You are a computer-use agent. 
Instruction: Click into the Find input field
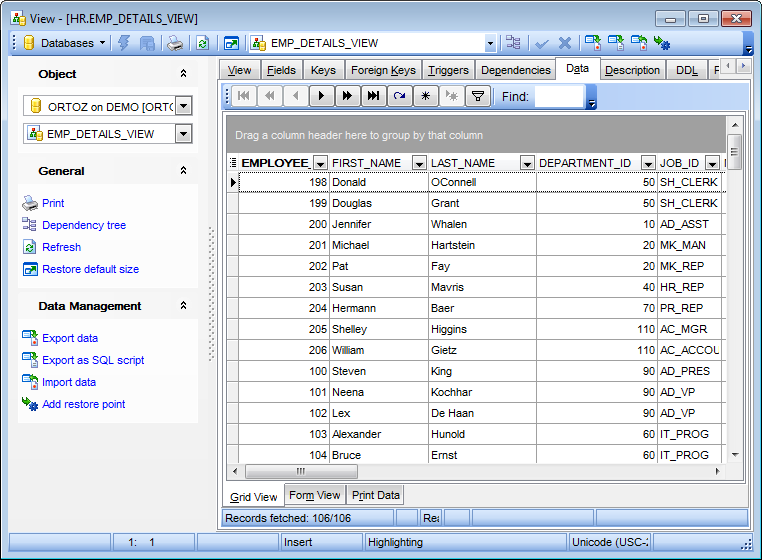558,96
